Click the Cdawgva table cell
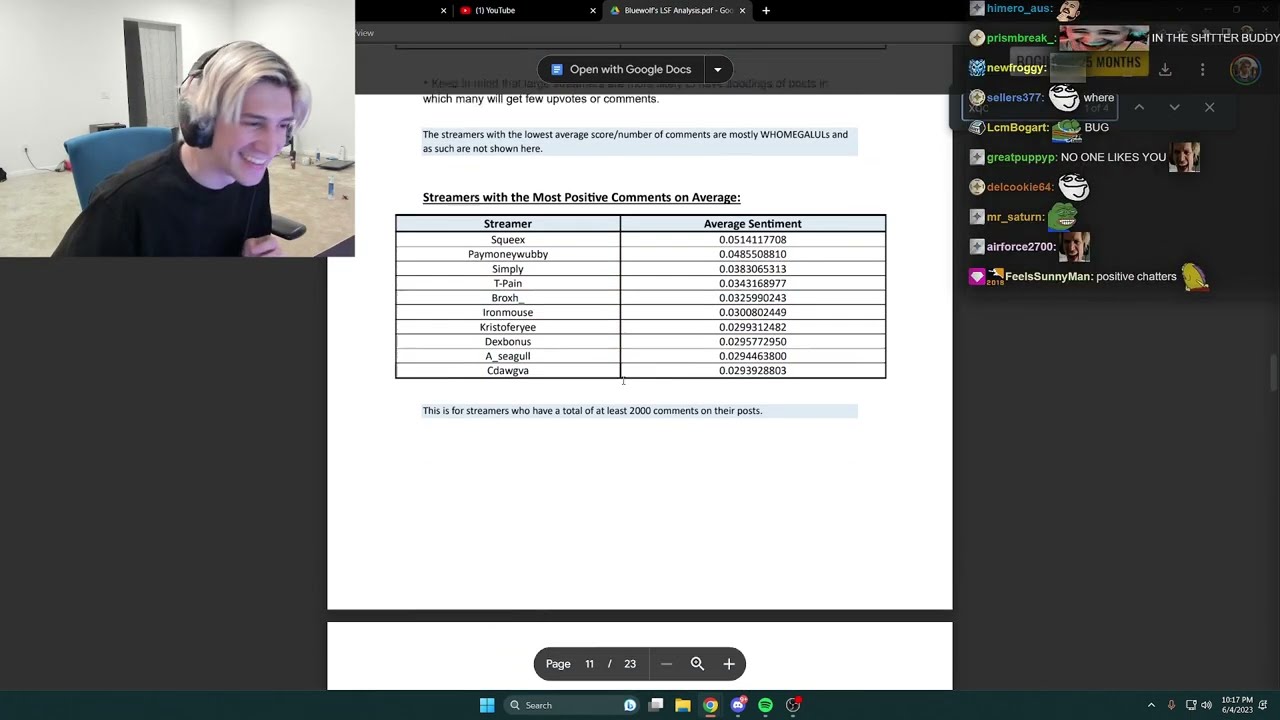Viewport: 1280px width, 720px height. [x=508, y=371]
